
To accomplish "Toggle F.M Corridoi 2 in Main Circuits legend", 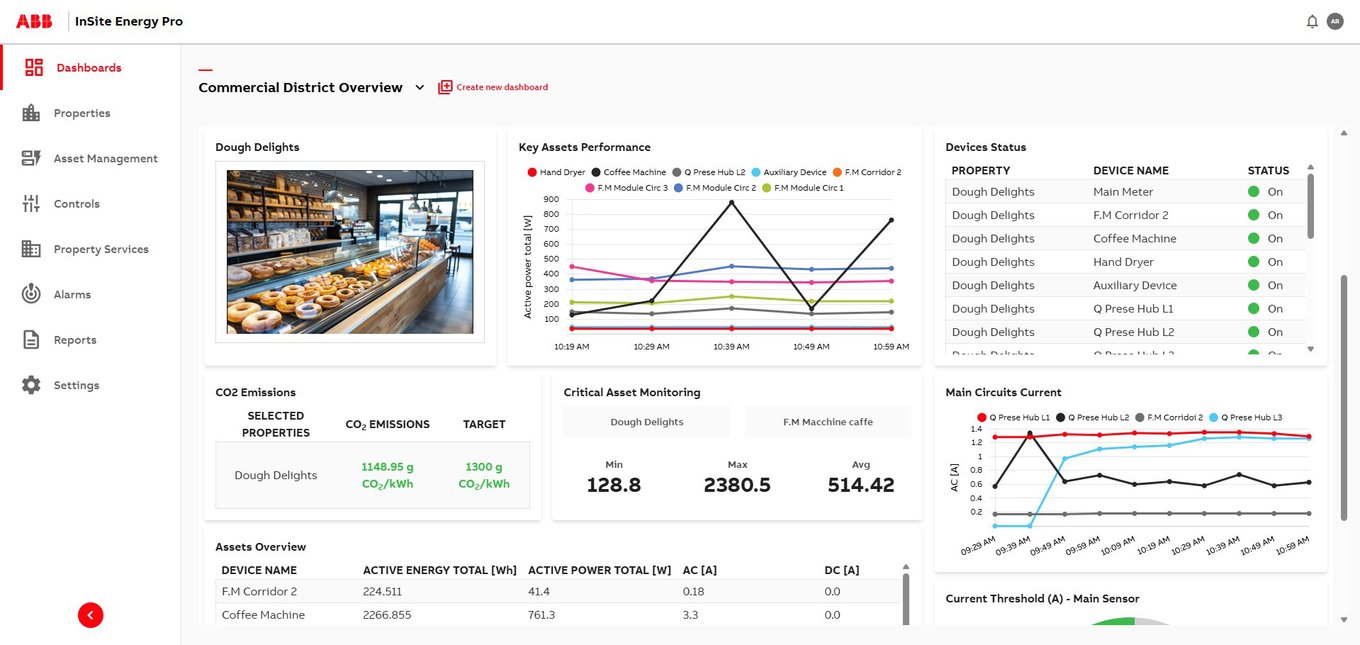I will tap(1169, 417).
